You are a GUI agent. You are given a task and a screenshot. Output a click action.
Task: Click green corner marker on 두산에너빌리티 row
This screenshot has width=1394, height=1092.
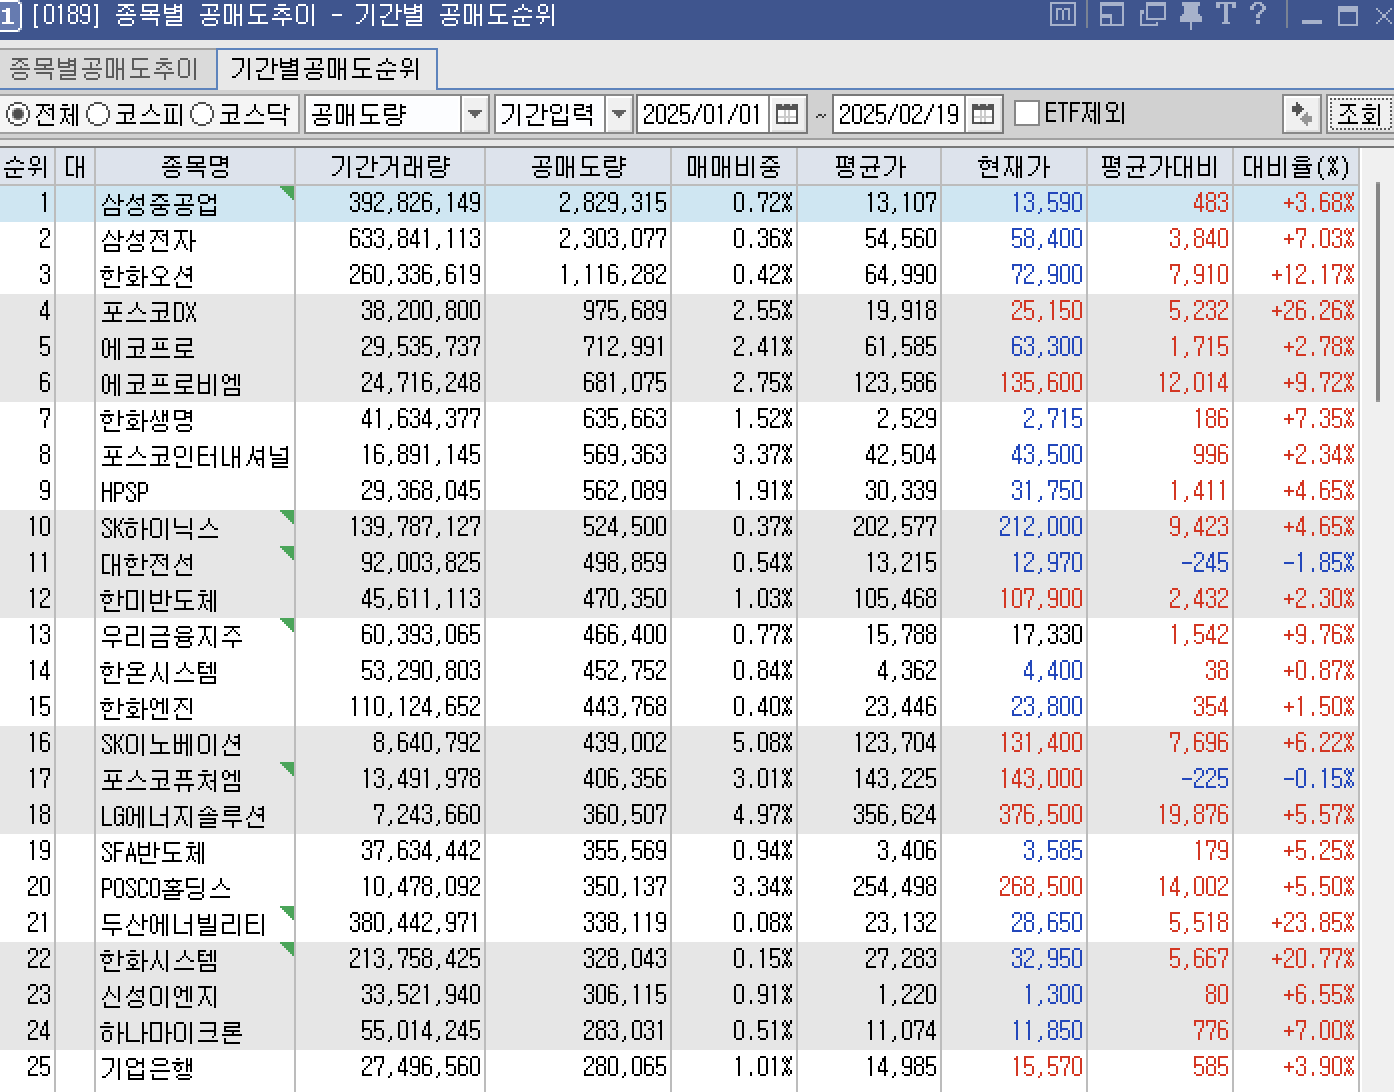288,912
